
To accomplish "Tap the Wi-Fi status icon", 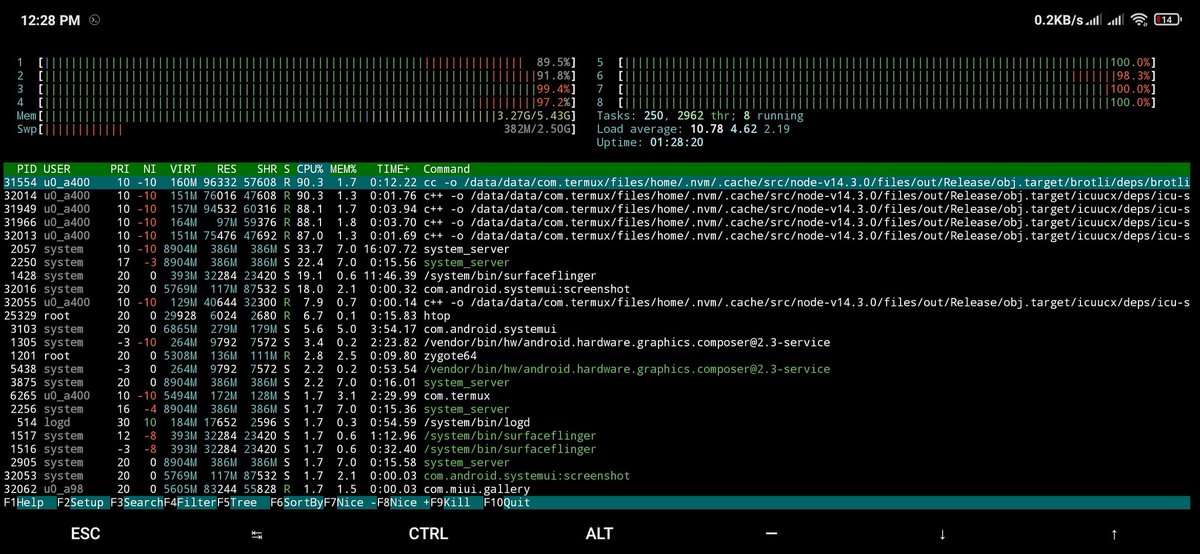I will click(x=1141, y=19).
